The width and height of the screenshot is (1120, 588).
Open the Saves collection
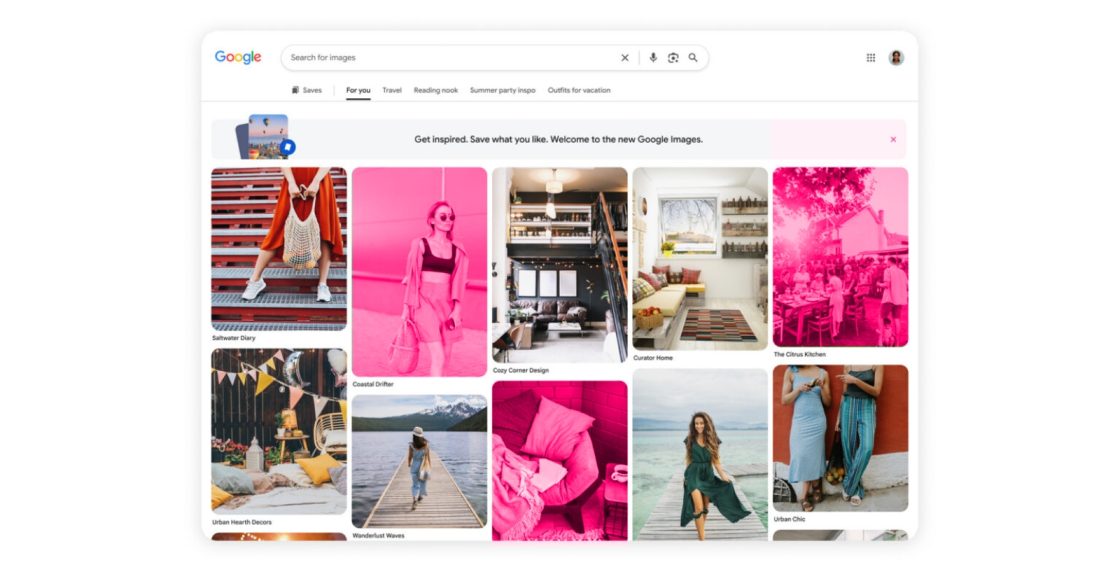coord(306,90)
